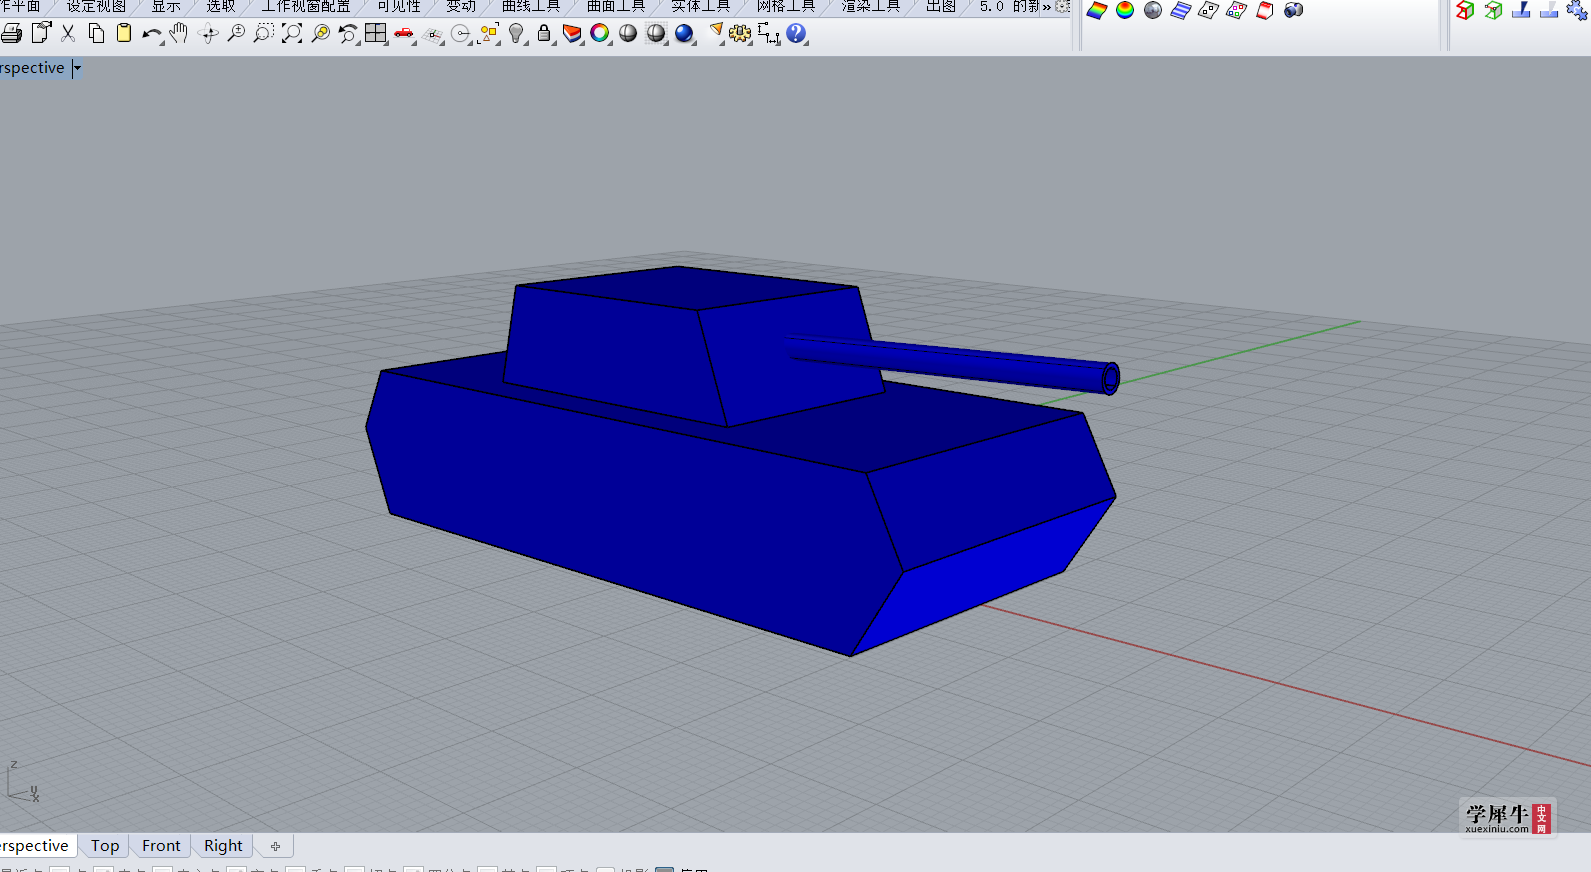Click the Zoom selected icon
The width and height of the screenshot is (1591, 872).
[x=320, y=33]
